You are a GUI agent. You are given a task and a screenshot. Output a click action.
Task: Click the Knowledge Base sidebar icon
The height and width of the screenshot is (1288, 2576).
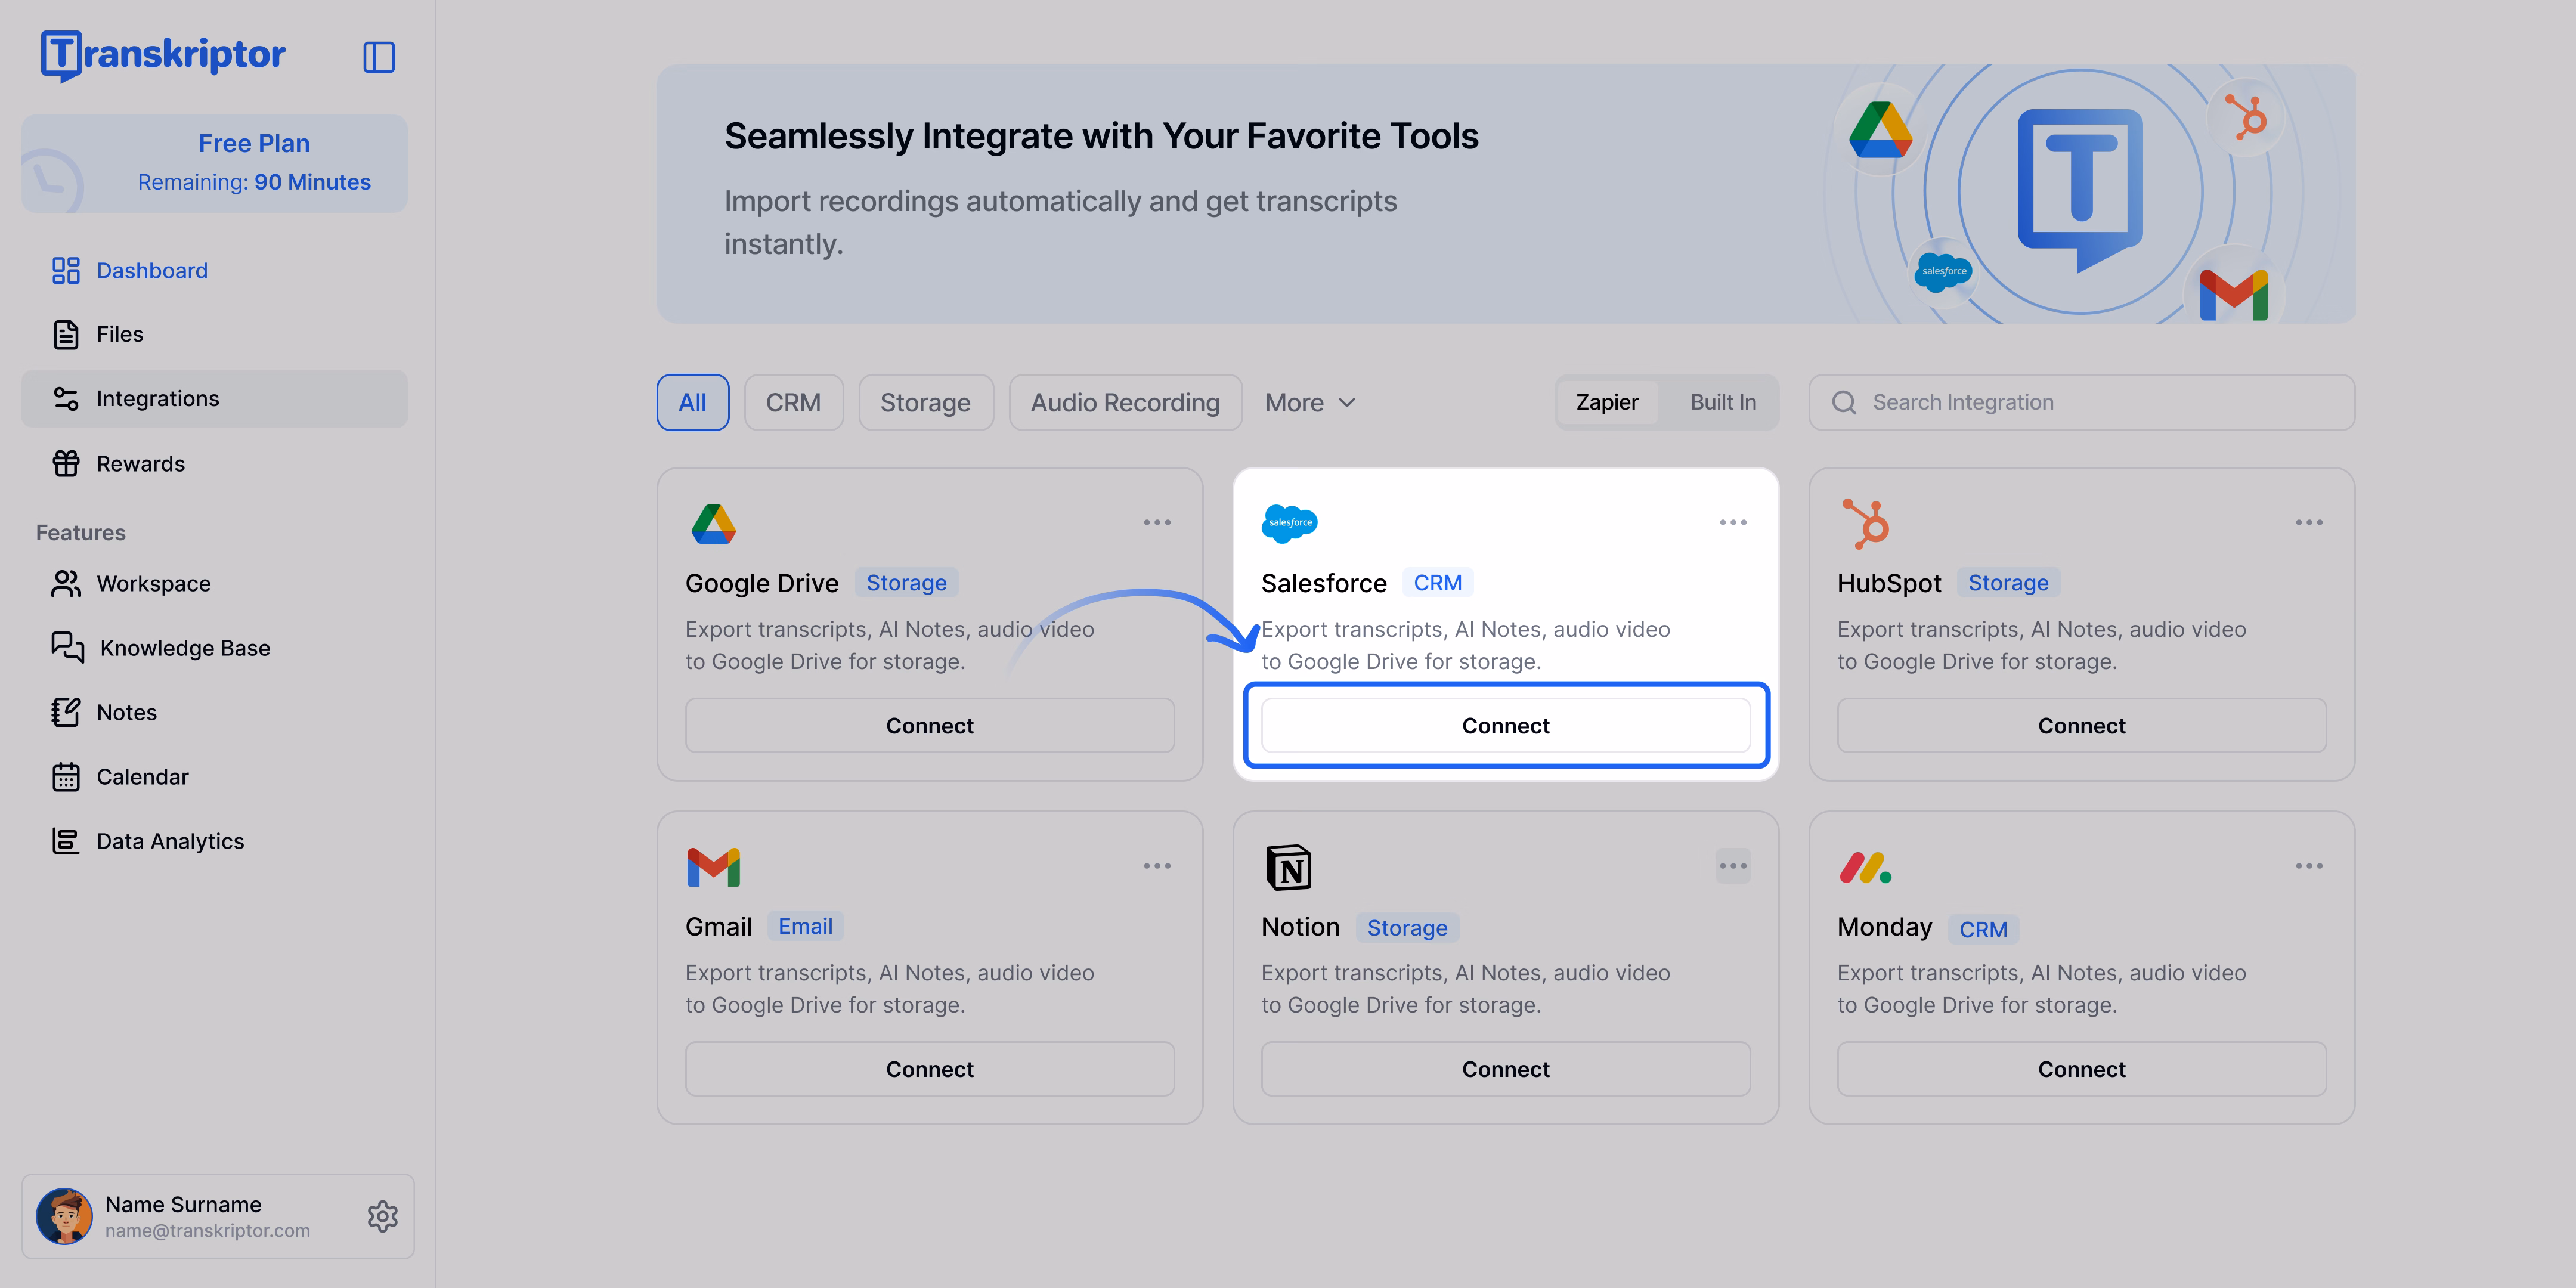66,647
